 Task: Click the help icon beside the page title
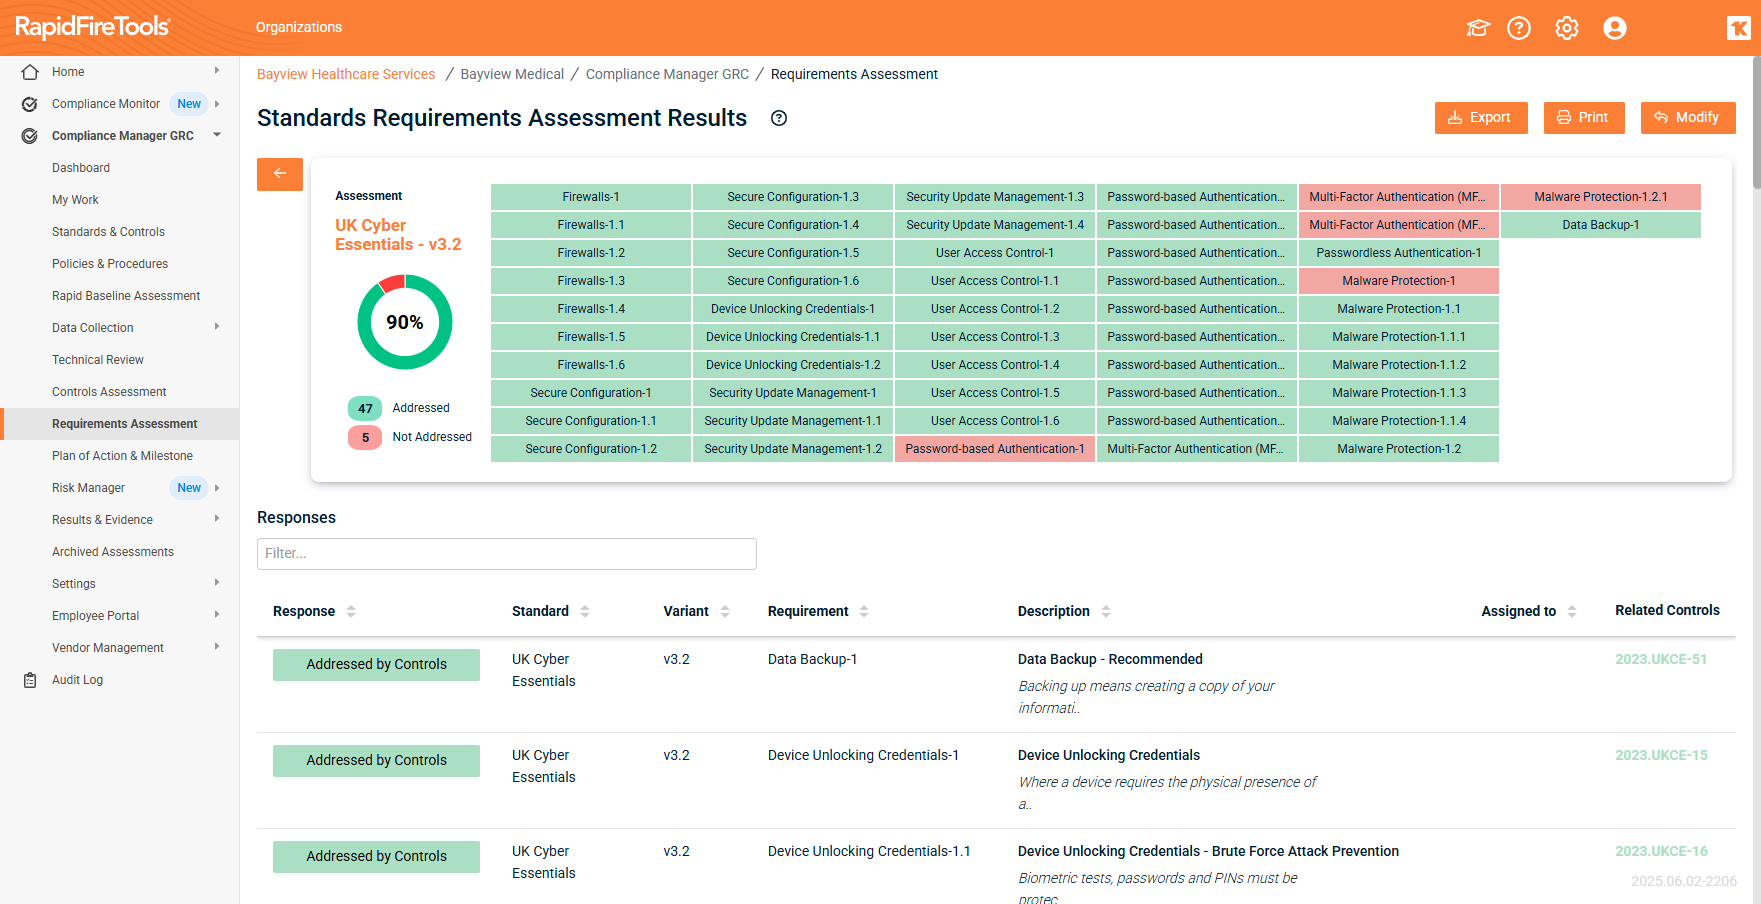coord(779,118)
